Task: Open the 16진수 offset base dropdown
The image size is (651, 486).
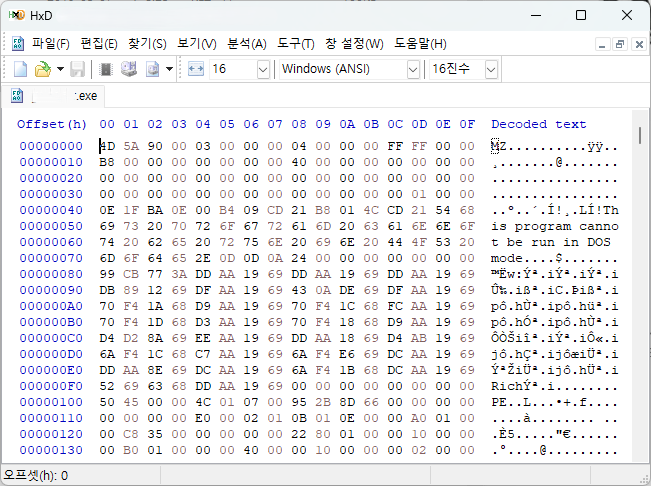Action: click(x=491, y=69)
